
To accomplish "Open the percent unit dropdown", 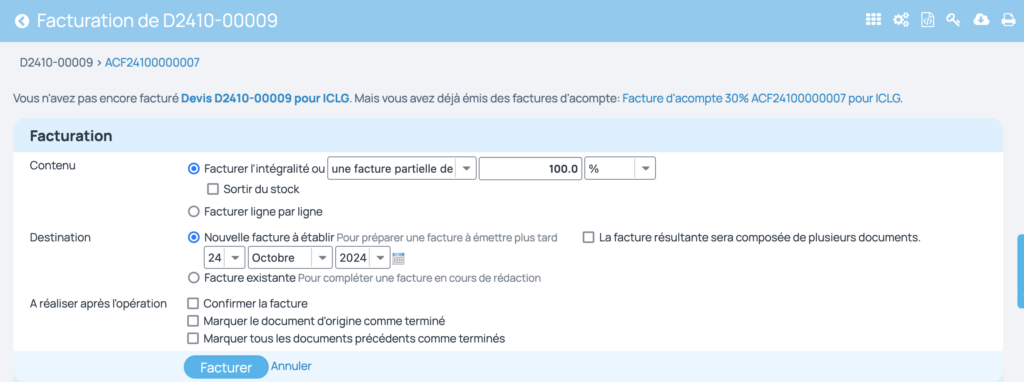I will 620,168.
